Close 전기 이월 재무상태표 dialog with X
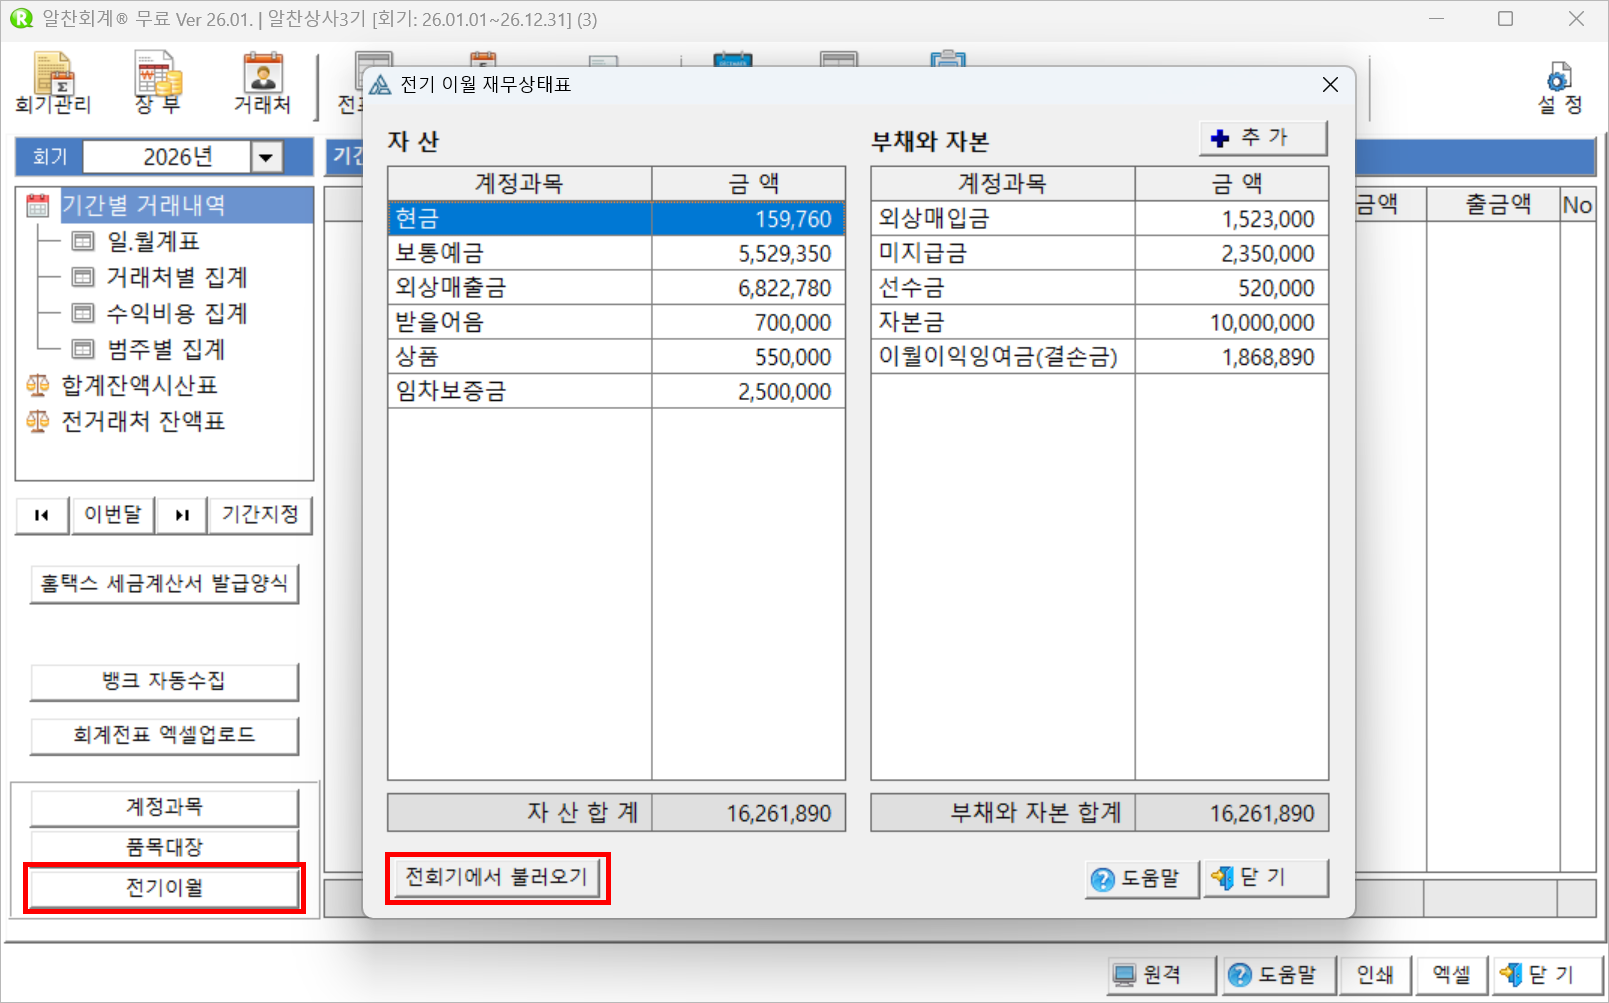This screenshot has width=1609, height=1003. (1330, 85)
